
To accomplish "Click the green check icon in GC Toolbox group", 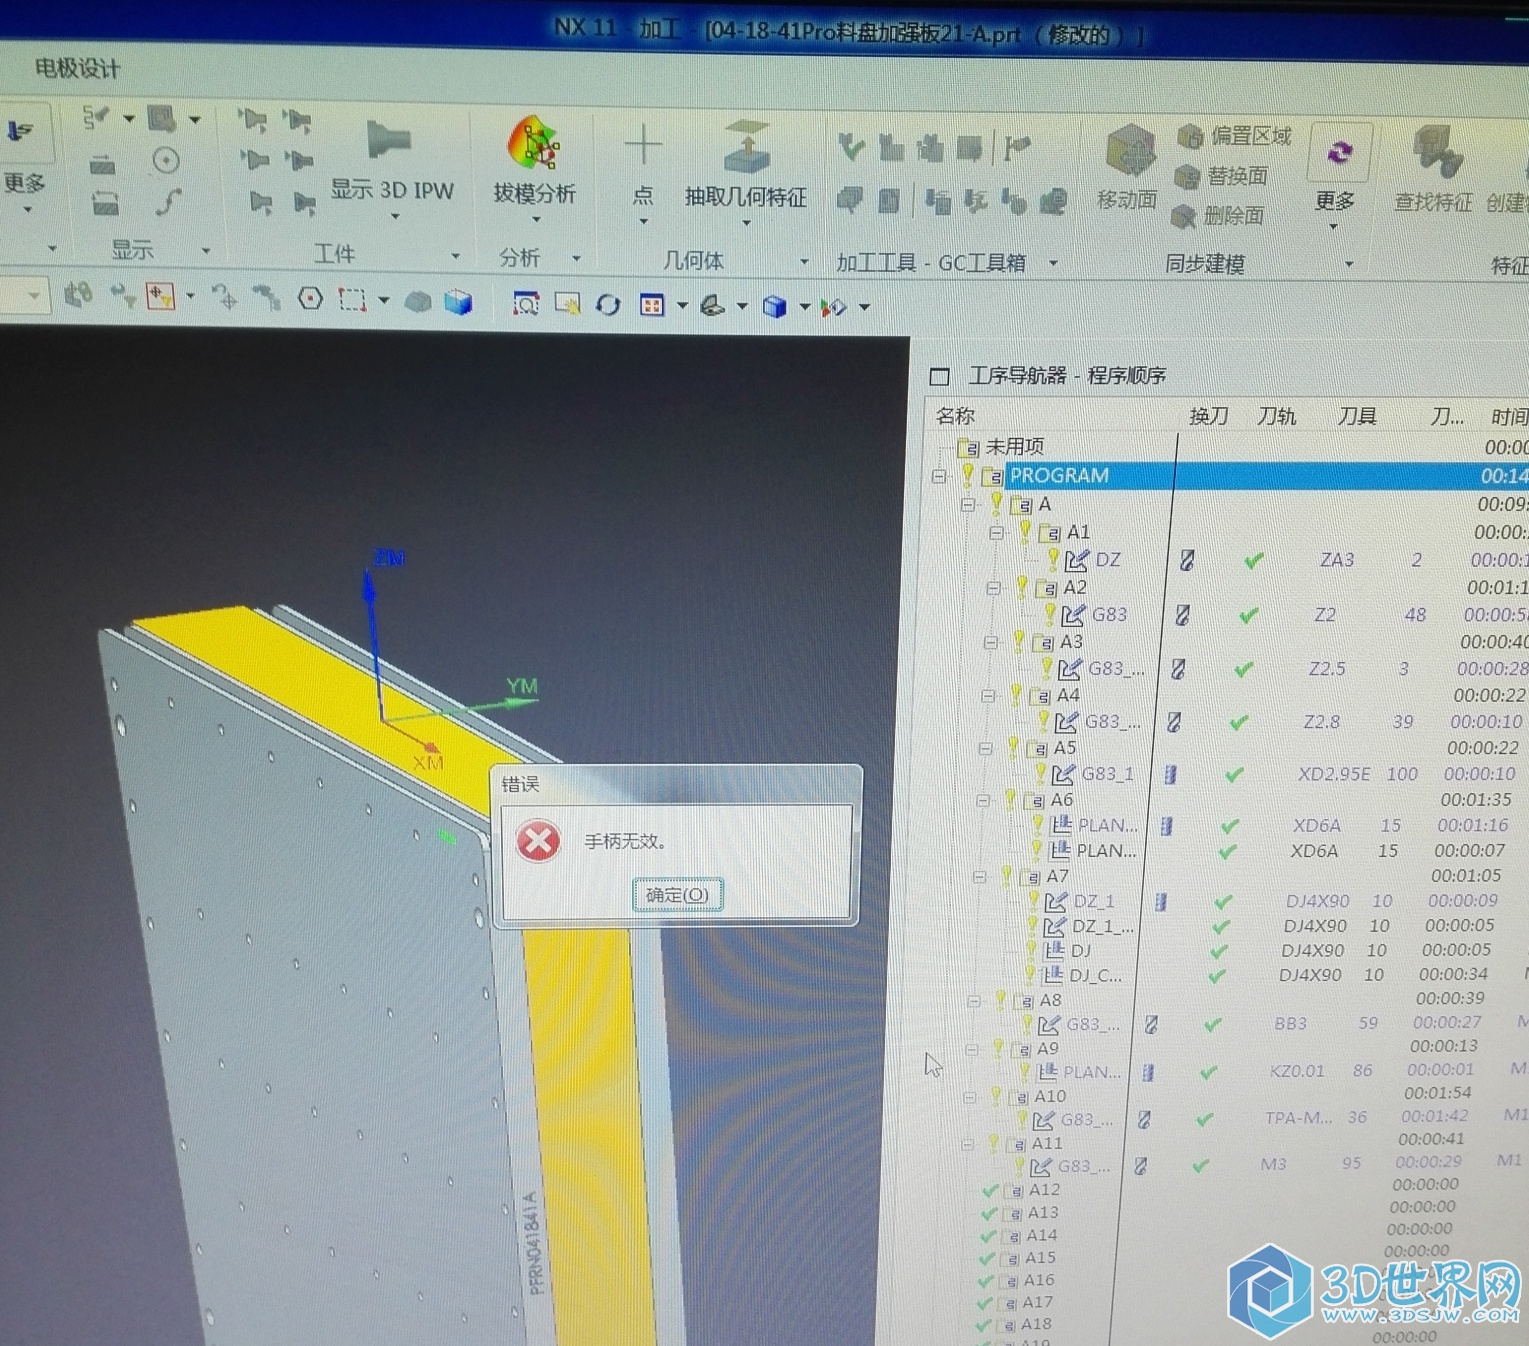I will (x=851, y=148).
